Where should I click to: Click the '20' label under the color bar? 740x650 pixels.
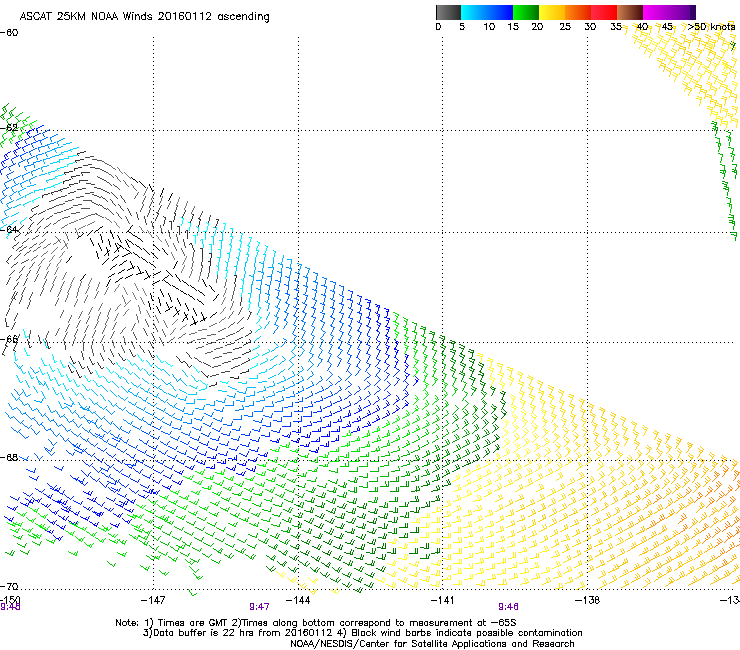(x=537, y=27)
